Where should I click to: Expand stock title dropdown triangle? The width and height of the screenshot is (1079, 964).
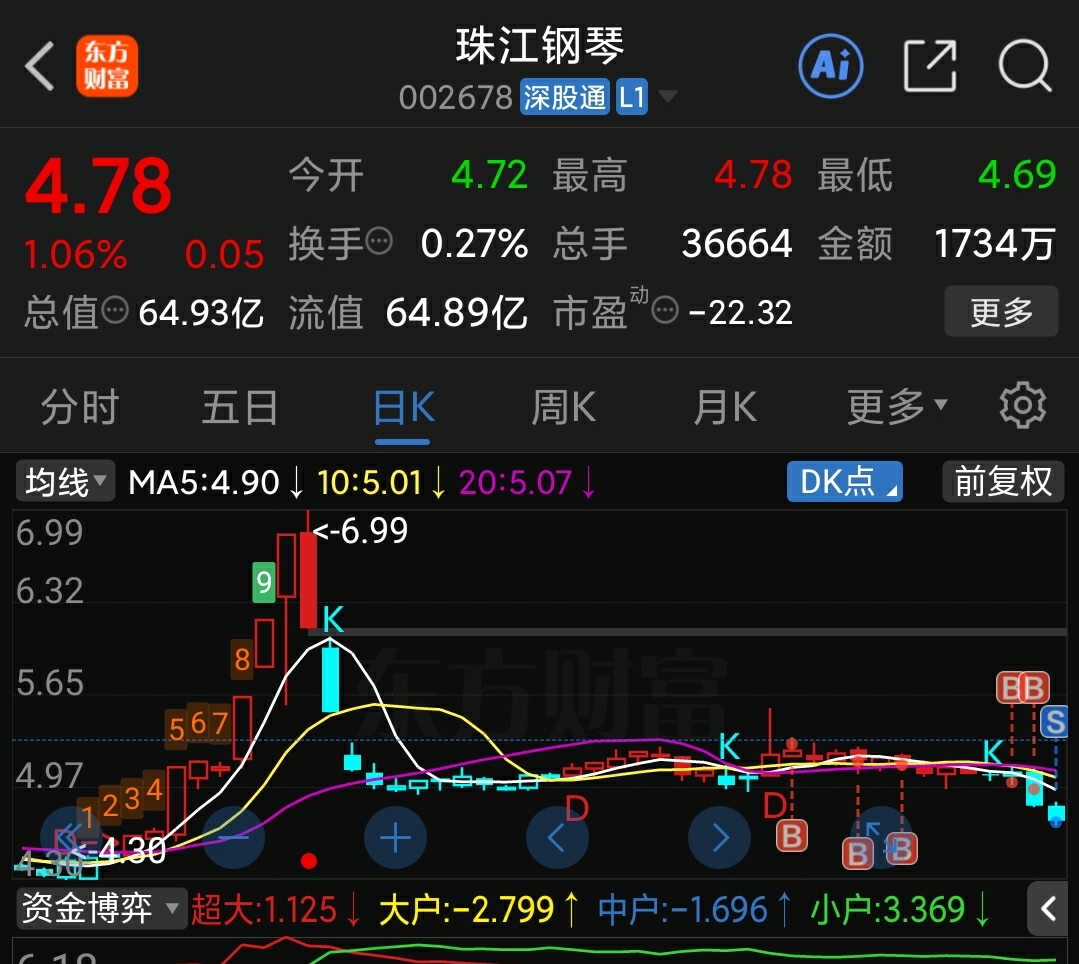667,96
